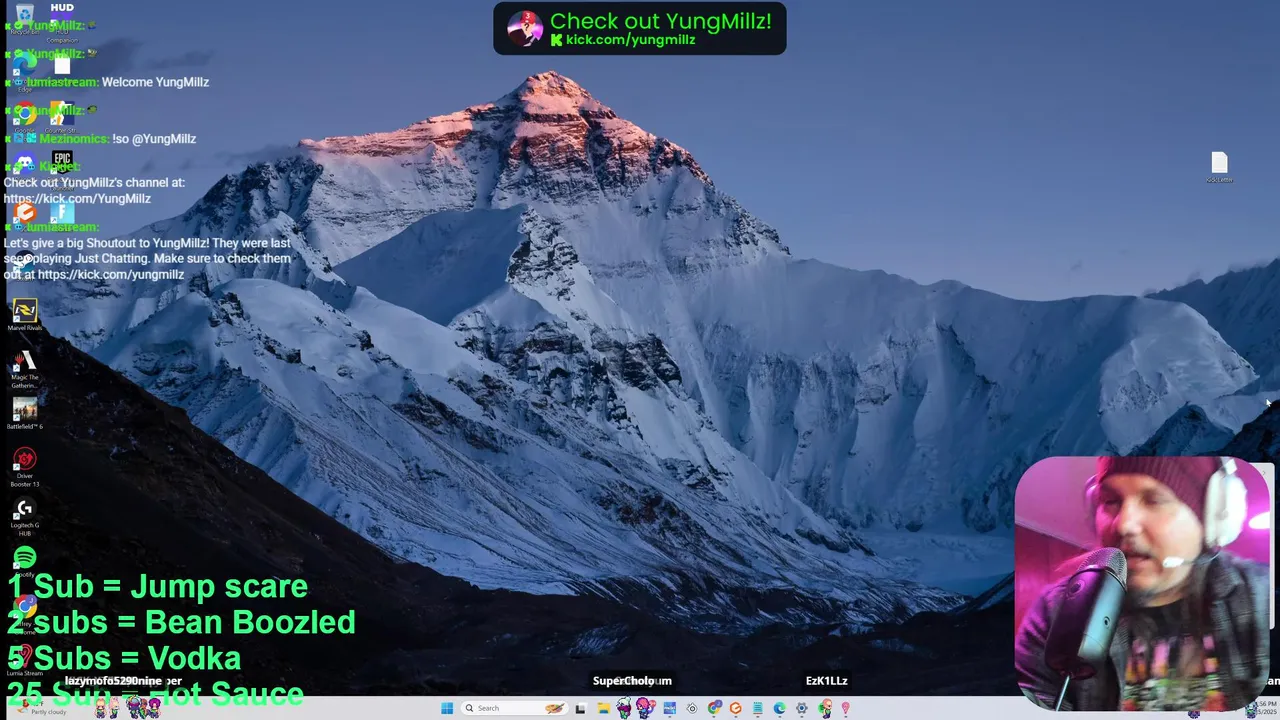
Task: Open the Settings gear on the taskbar
Action: coord(801,708)
